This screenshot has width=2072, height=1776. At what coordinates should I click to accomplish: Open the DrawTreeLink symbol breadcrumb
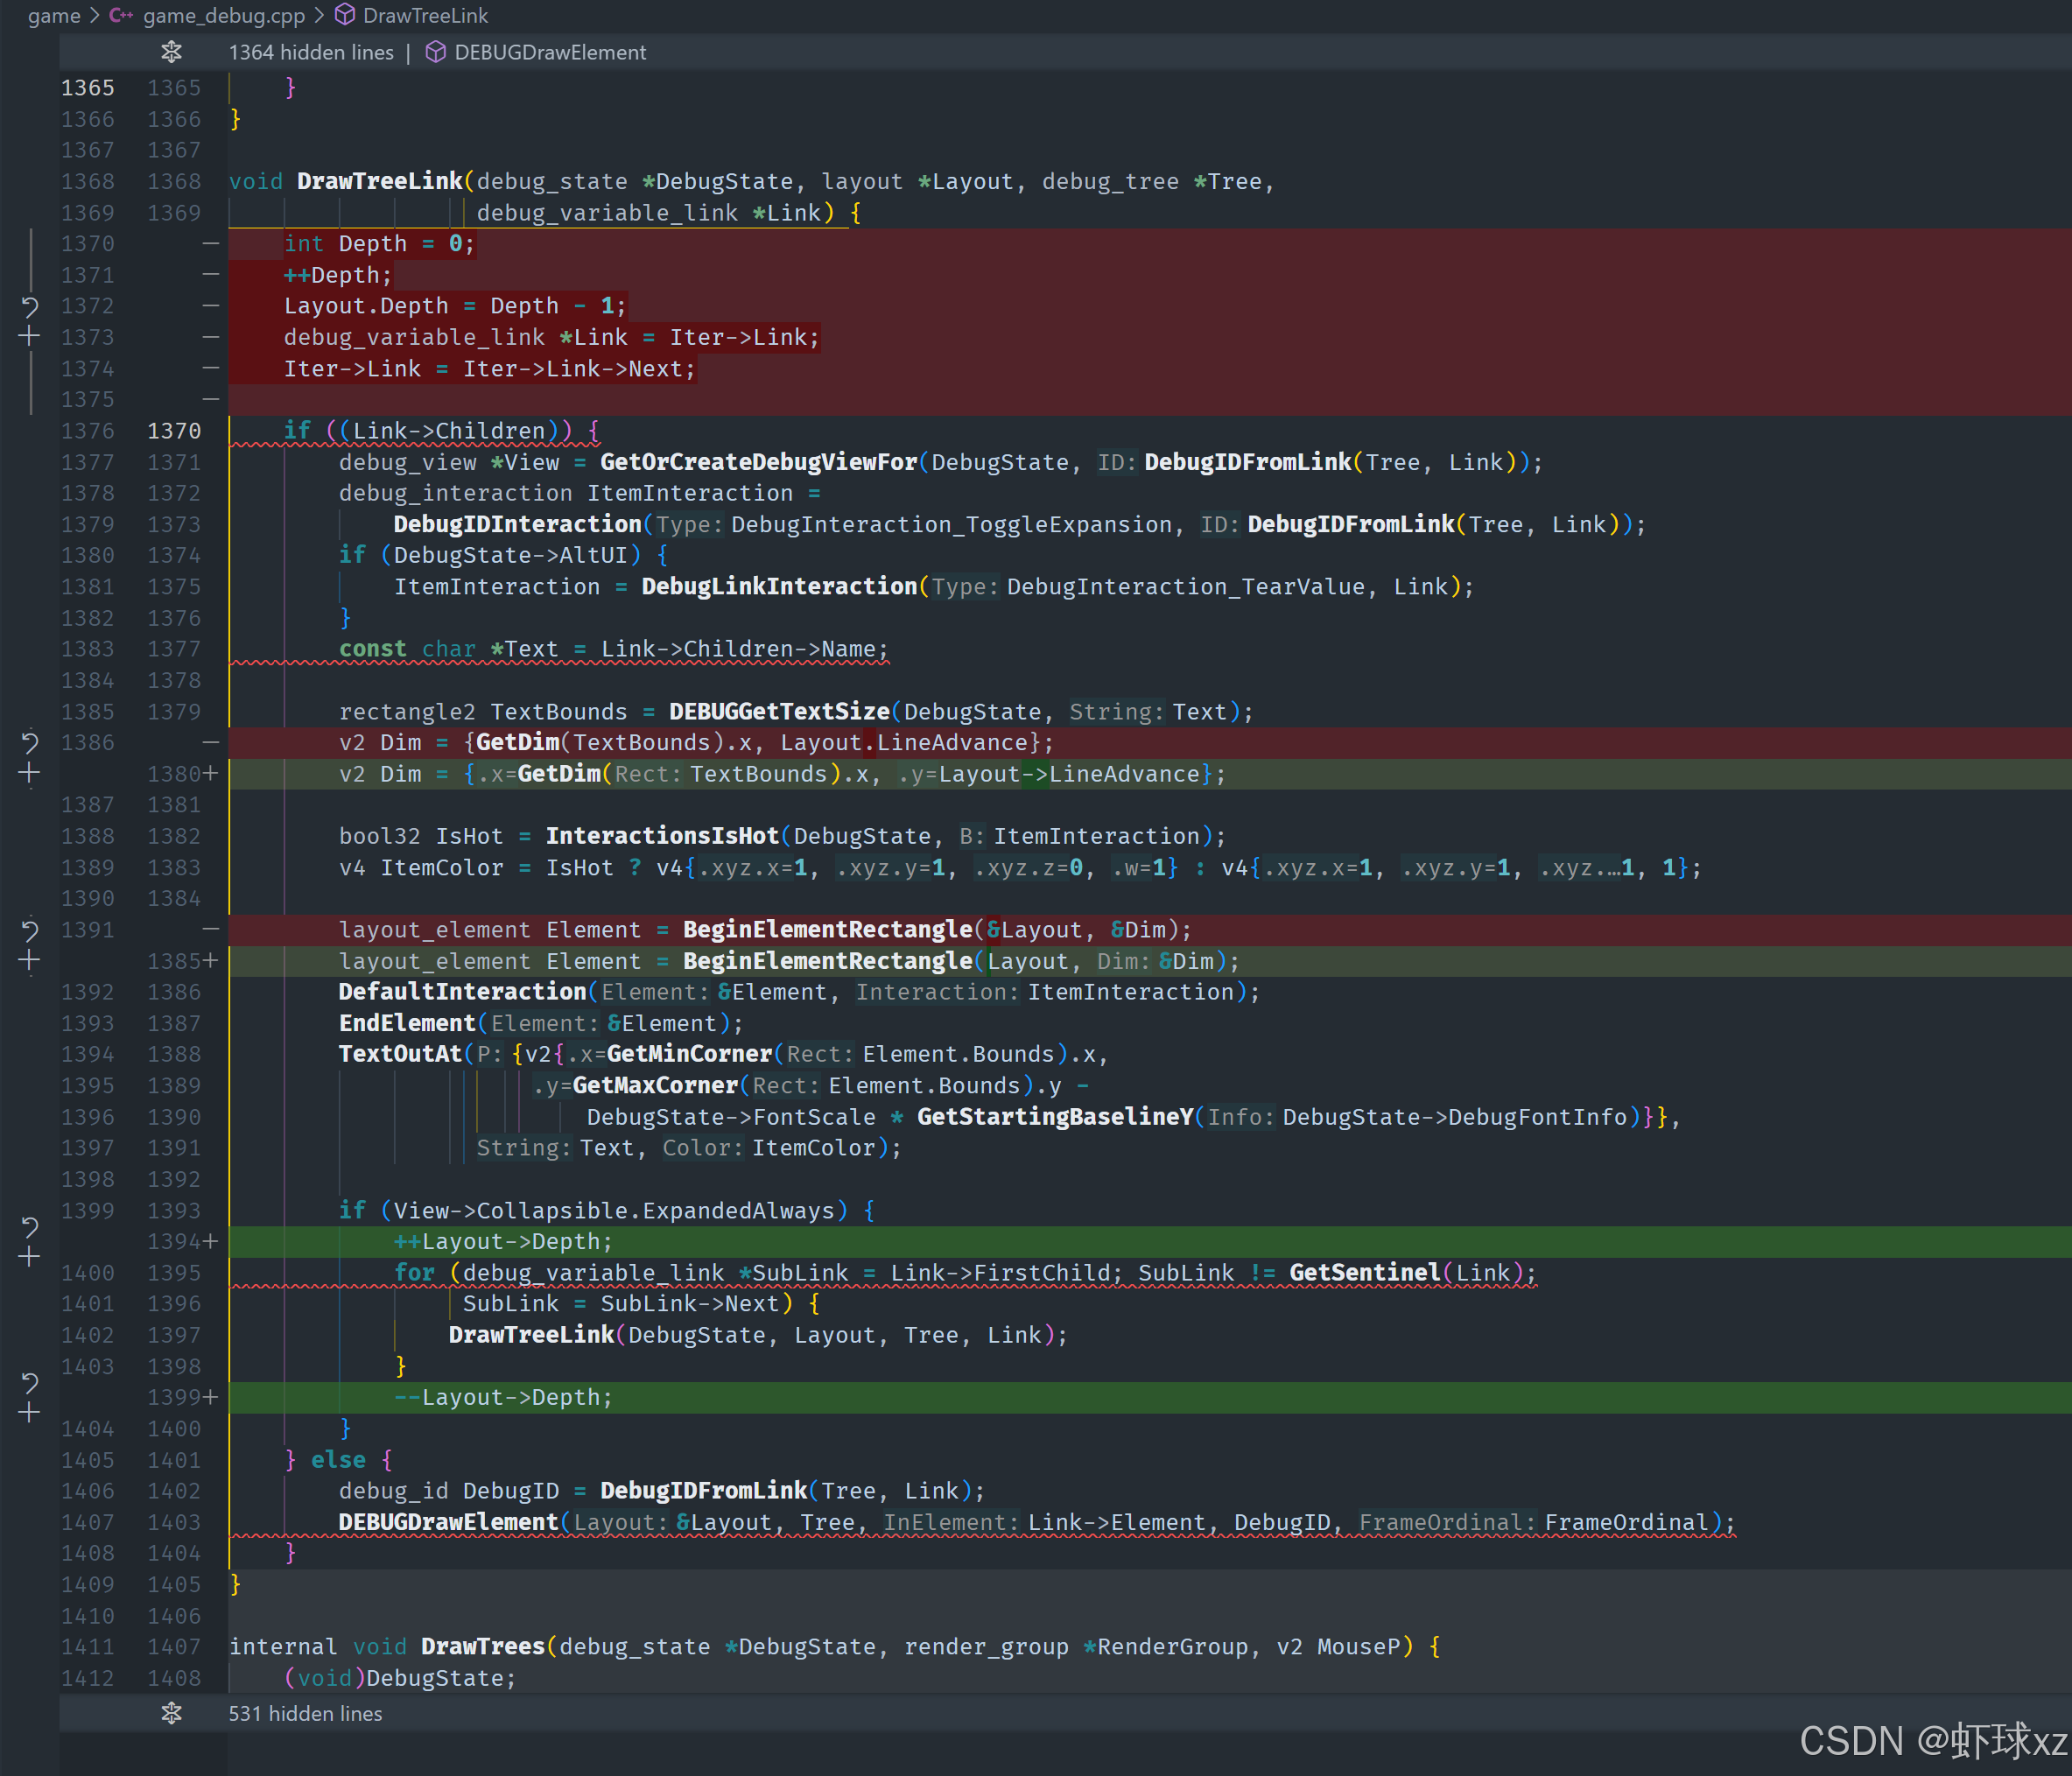[x=425, y=15]
